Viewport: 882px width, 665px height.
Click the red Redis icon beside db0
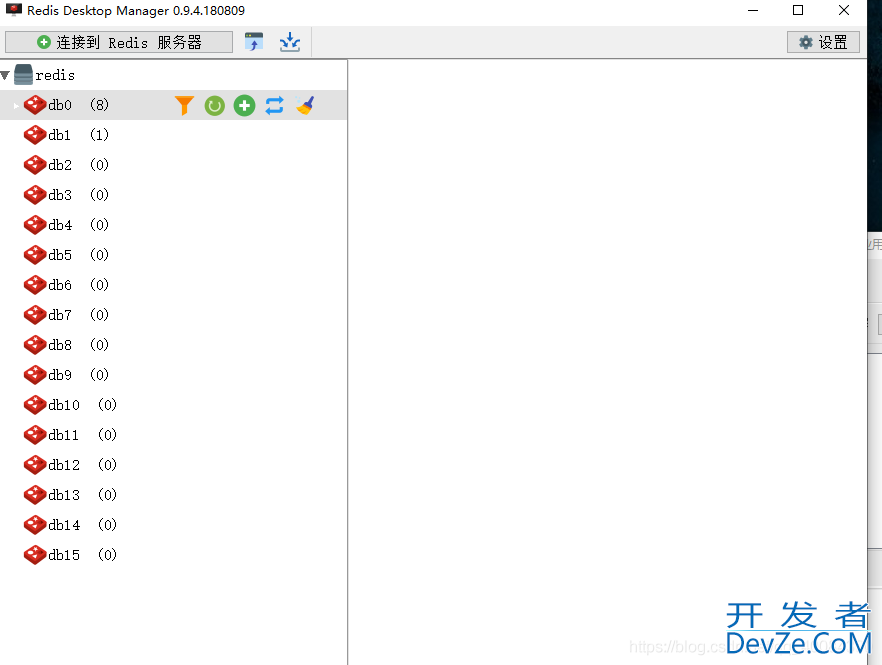[x=35, y=105]
